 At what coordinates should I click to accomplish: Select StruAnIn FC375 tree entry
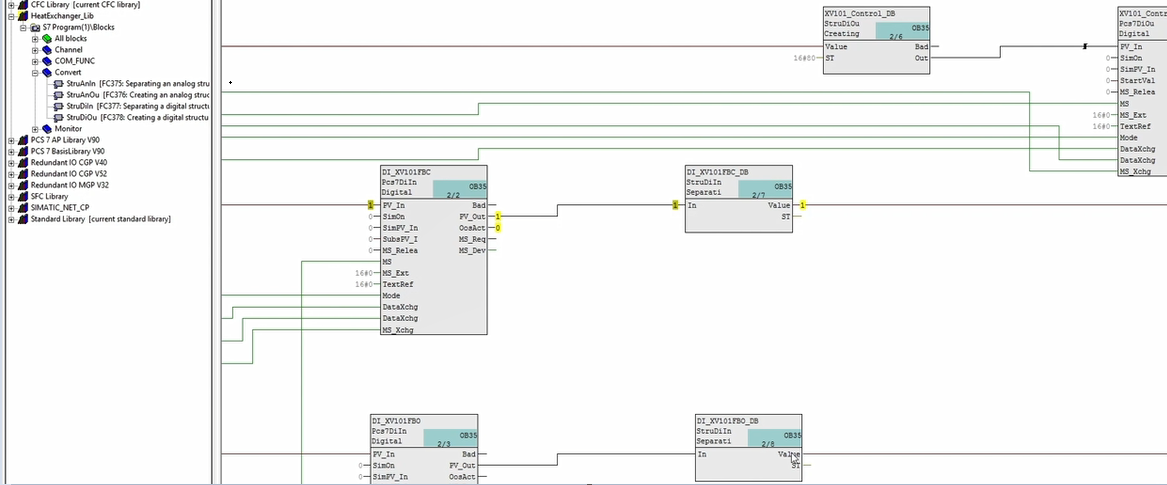pyautogui.click(x=138, y=83)
